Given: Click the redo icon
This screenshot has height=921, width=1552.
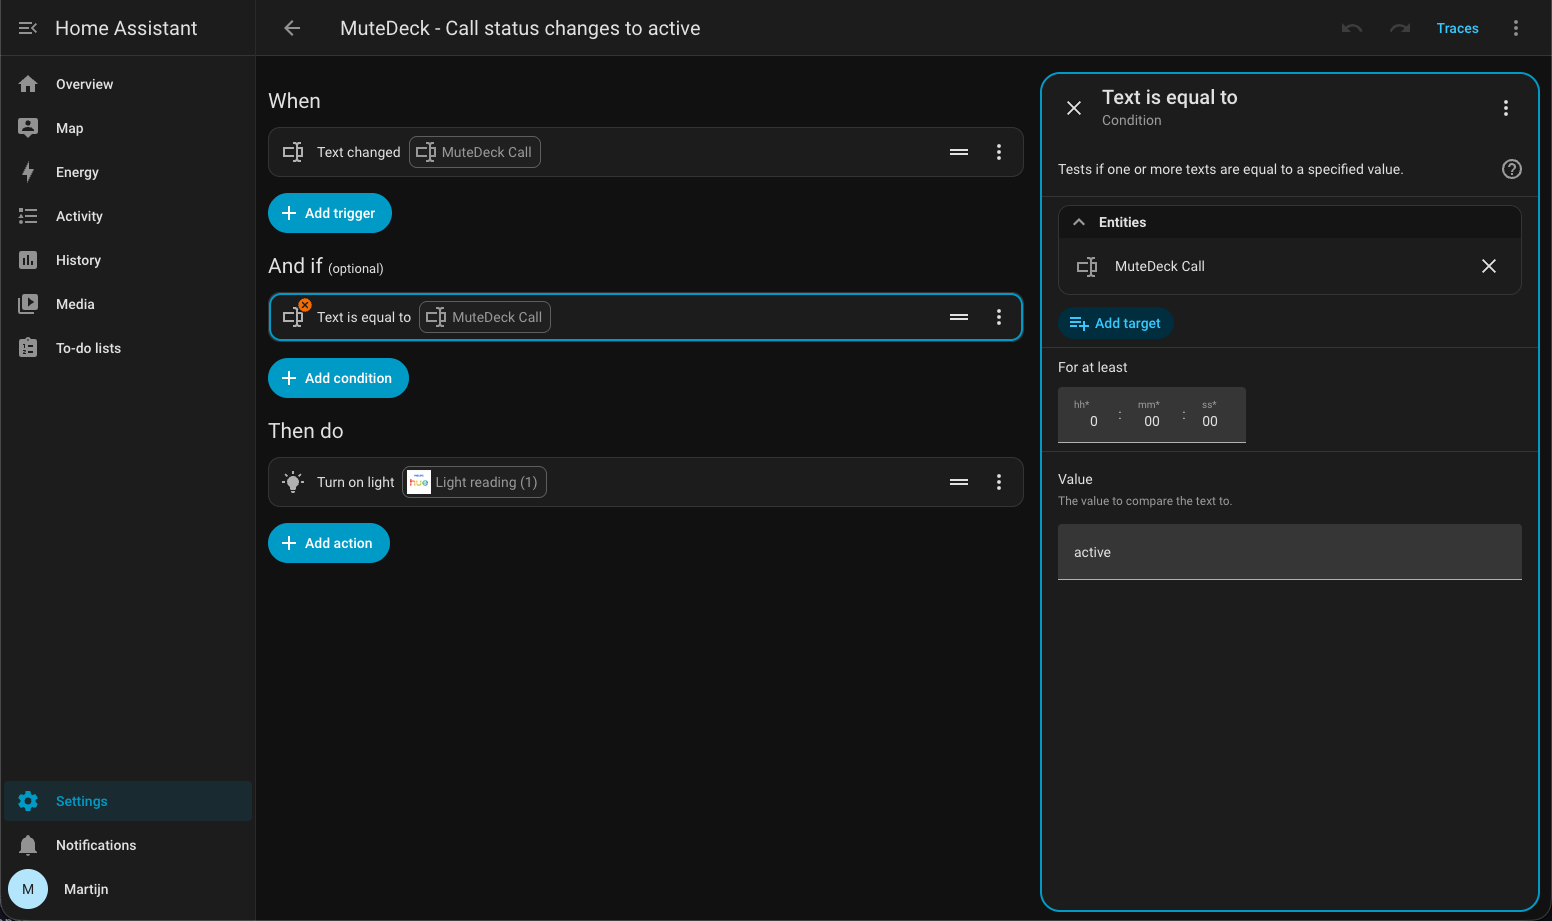Looking at the screenshot, I should pyautogui.click(x=1400, y=28).
